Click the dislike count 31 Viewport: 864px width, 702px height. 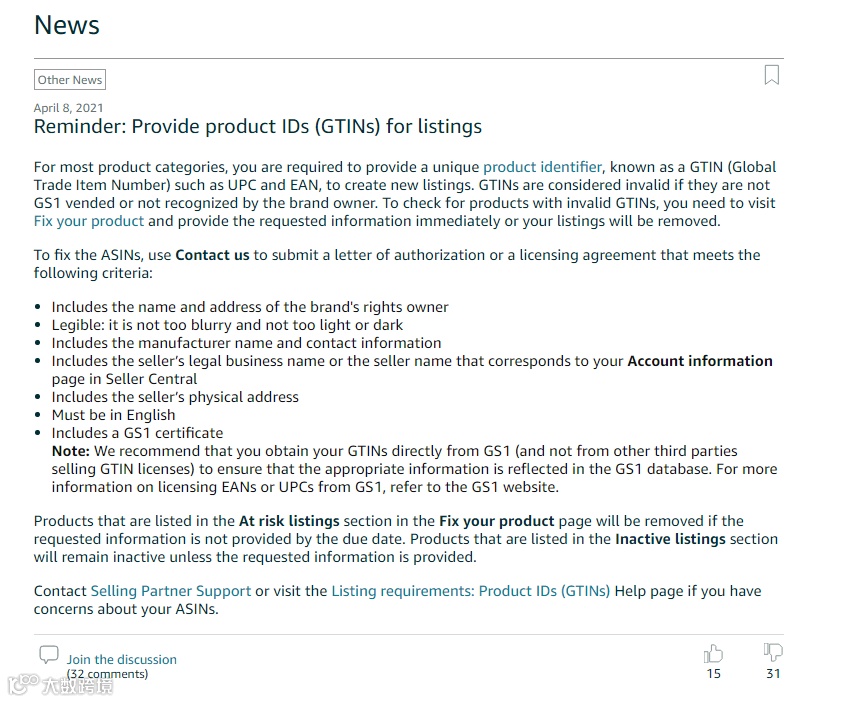pyautogui.click(x=773, y=674)
